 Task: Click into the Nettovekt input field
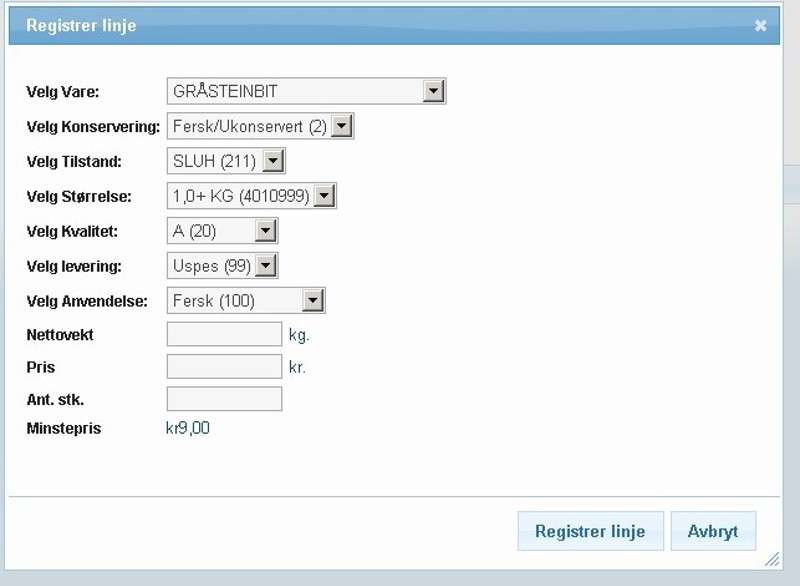click(x=224, y=334)
